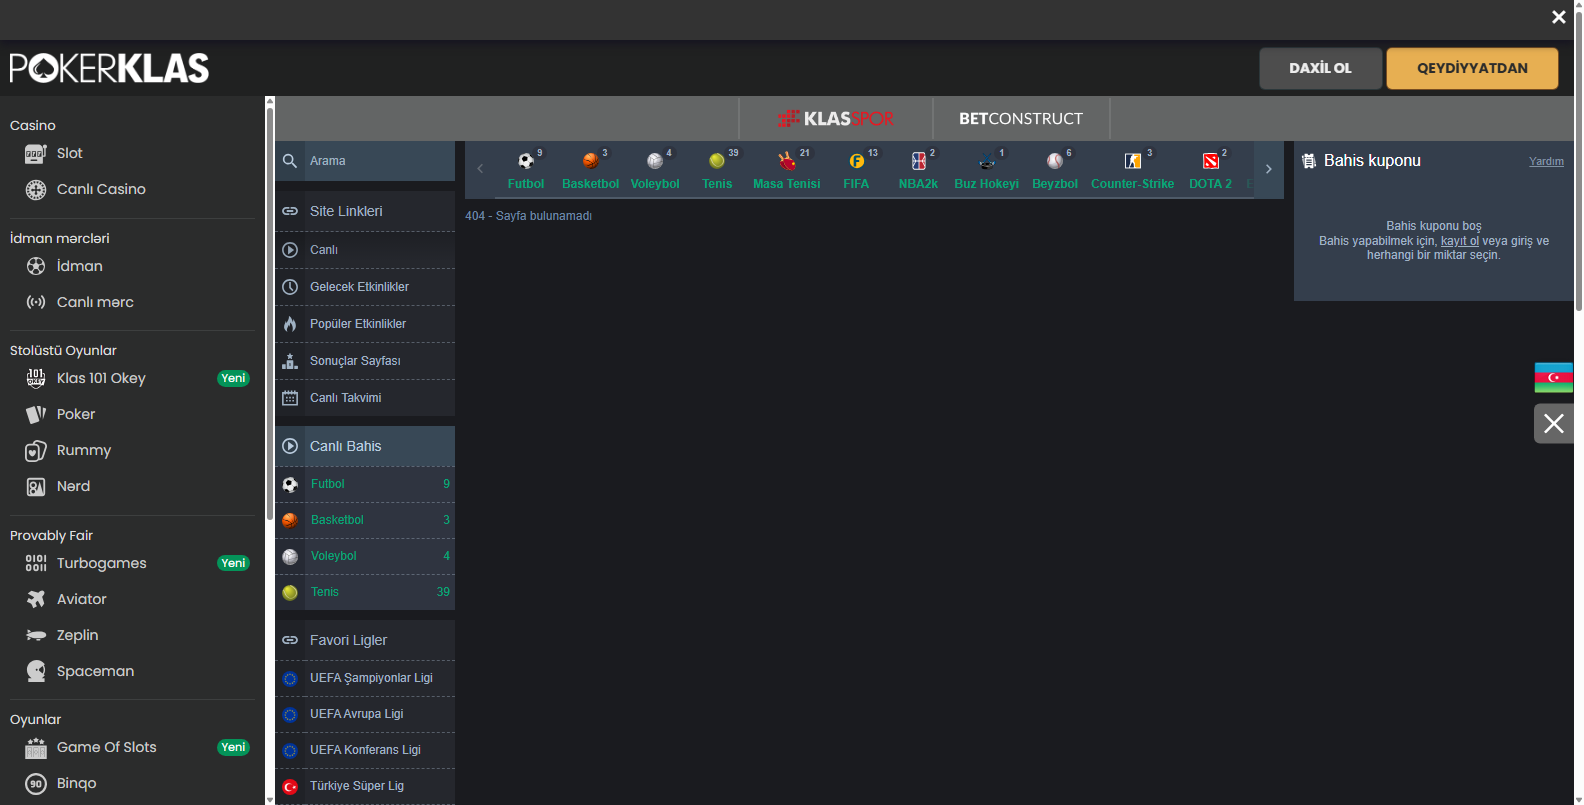Launch the Spaceman game
This screenshot has width=1584, height=805.
coord(80,671)
